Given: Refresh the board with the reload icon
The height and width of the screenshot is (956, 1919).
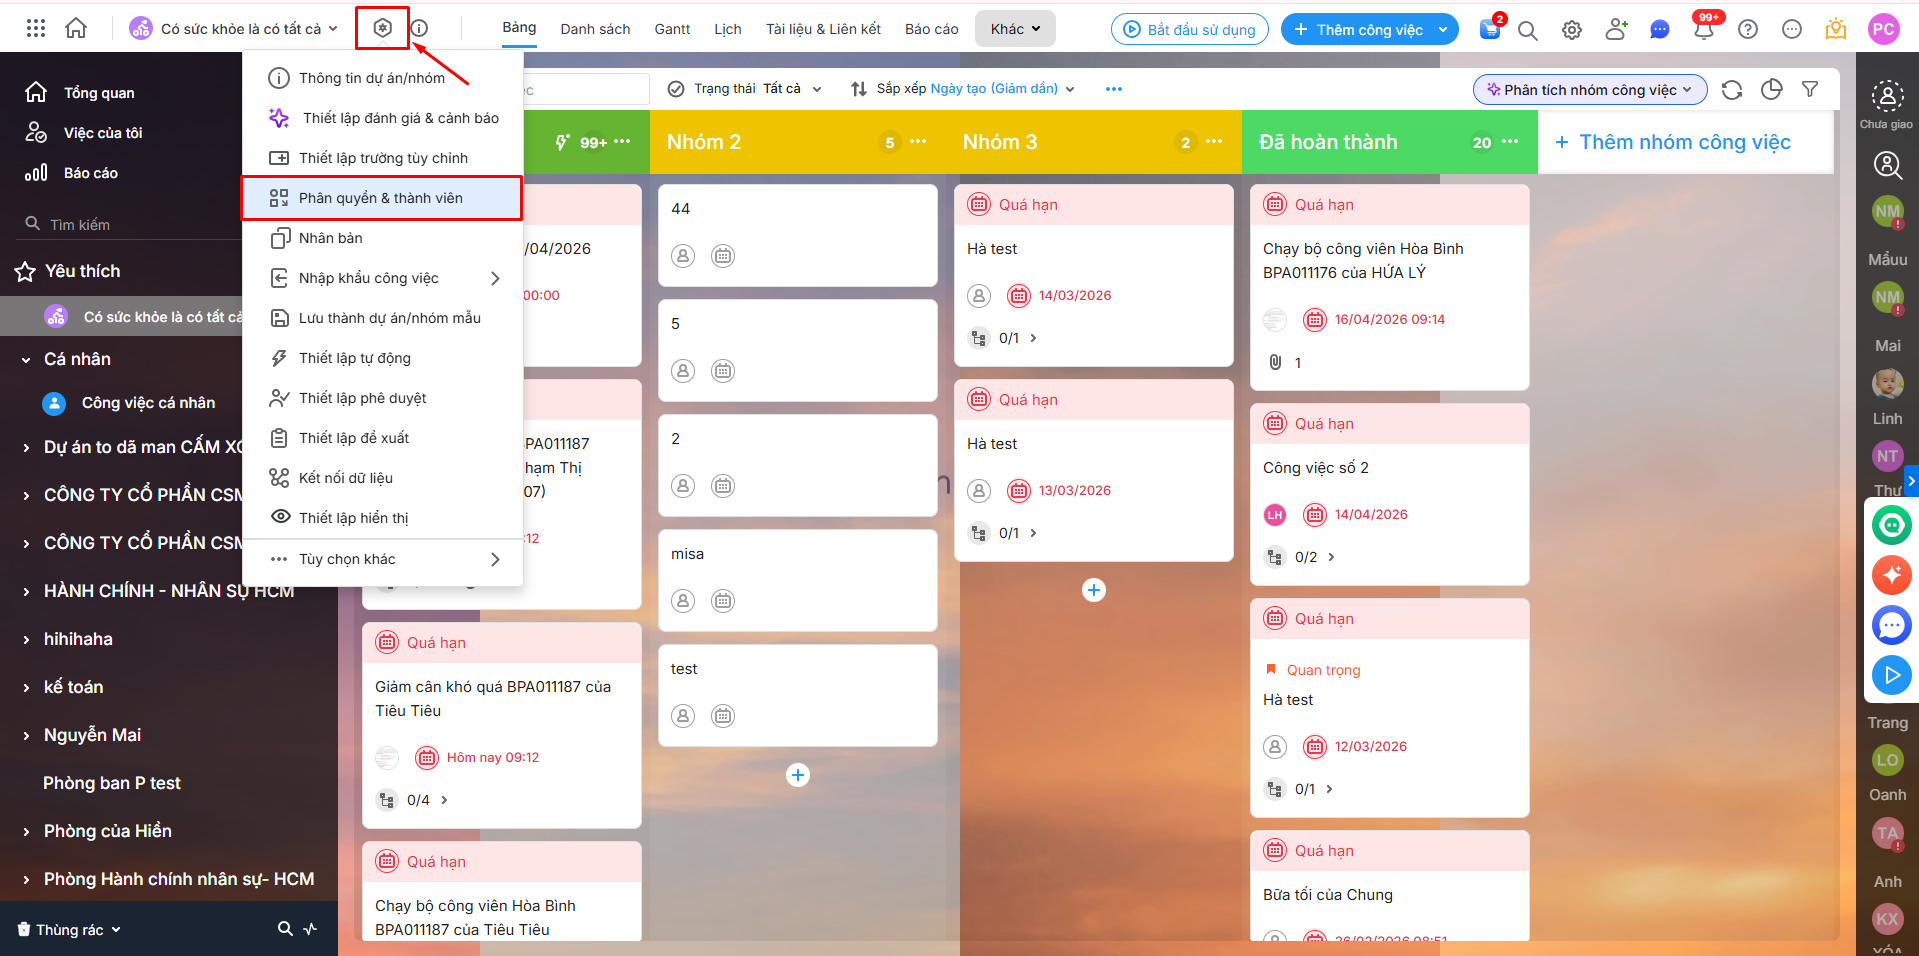Looking at the screenshot, I should pyautogui.click(x=1732, y=90).
